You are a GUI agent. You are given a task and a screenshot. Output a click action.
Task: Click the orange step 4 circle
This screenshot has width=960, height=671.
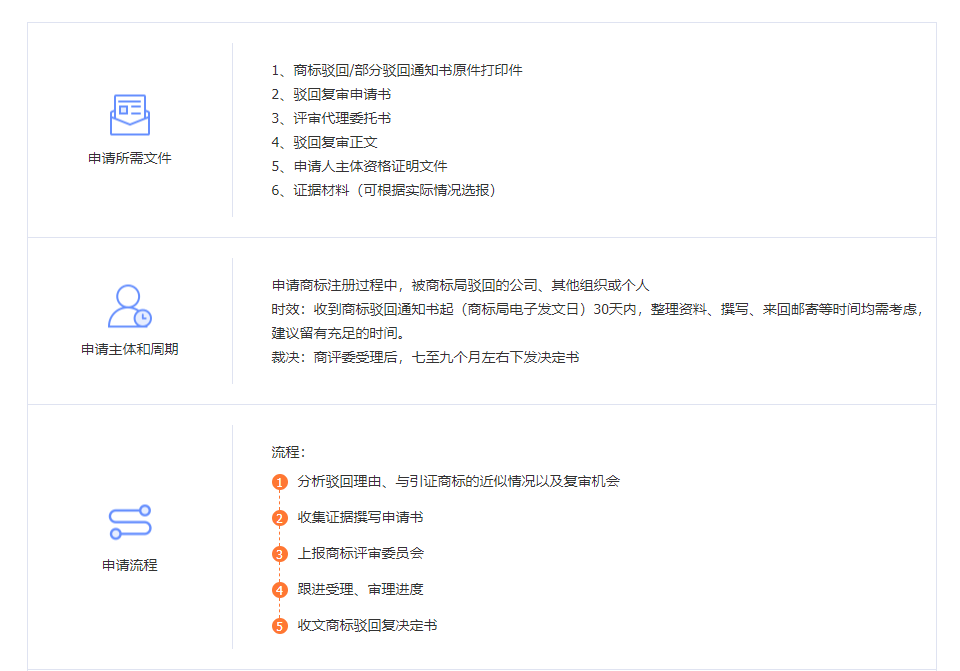click(280, 590)
